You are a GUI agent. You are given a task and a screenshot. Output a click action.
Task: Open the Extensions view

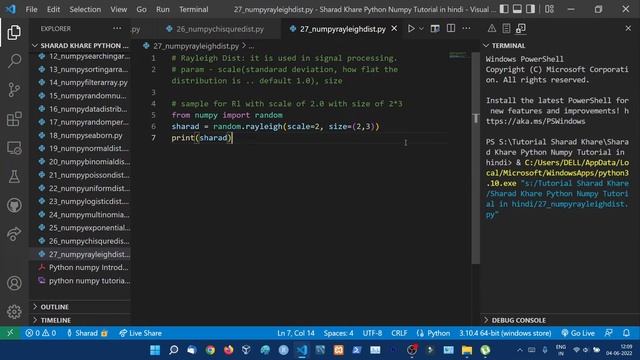[14, 119]
